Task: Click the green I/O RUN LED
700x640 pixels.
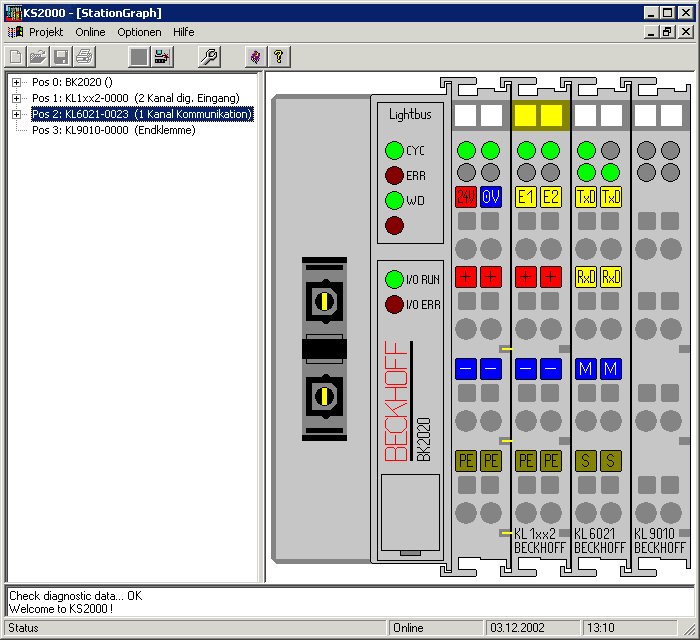Action: tap(394, 279)
